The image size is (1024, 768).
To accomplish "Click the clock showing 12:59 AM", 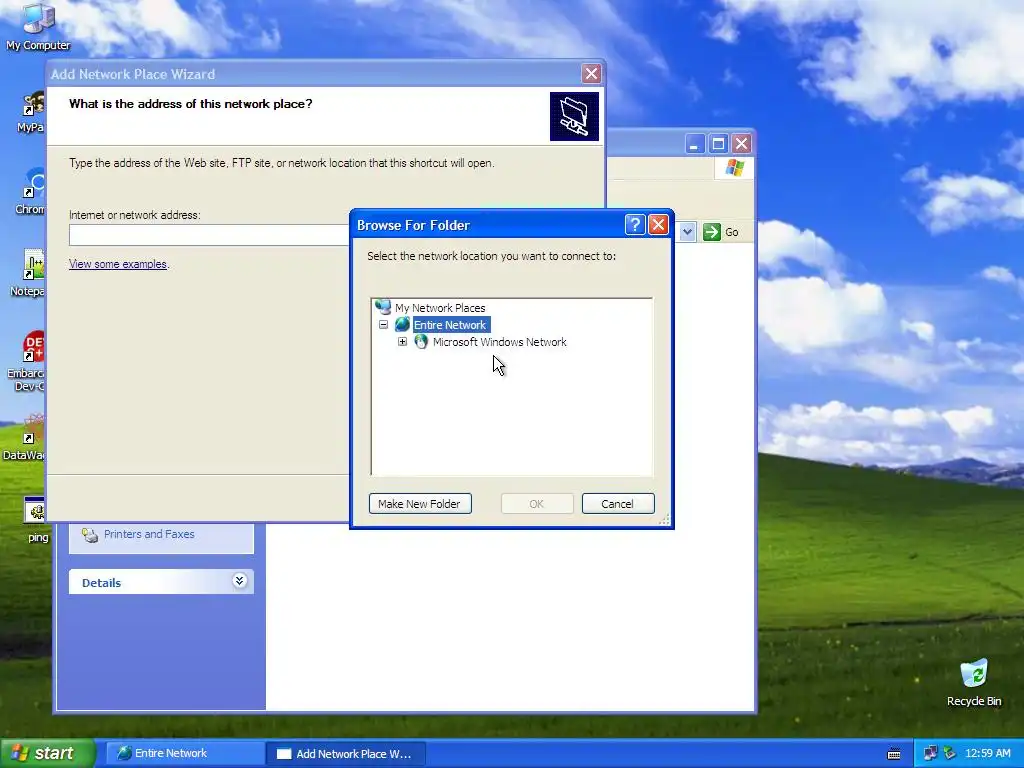I will [x=987, y=754].
